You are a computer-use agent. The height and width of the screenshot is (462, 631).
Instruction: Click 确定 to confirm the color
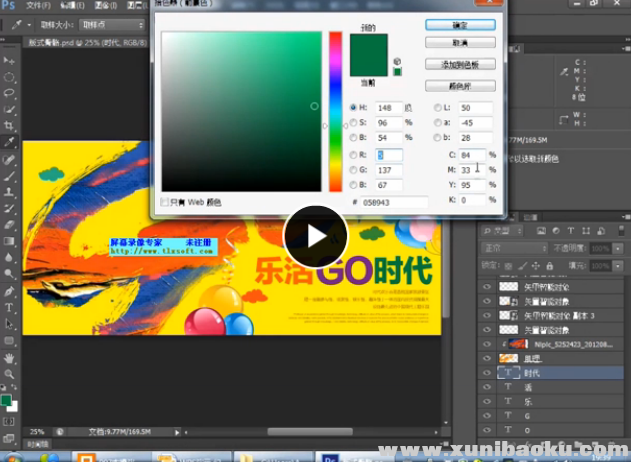[460, 24]
